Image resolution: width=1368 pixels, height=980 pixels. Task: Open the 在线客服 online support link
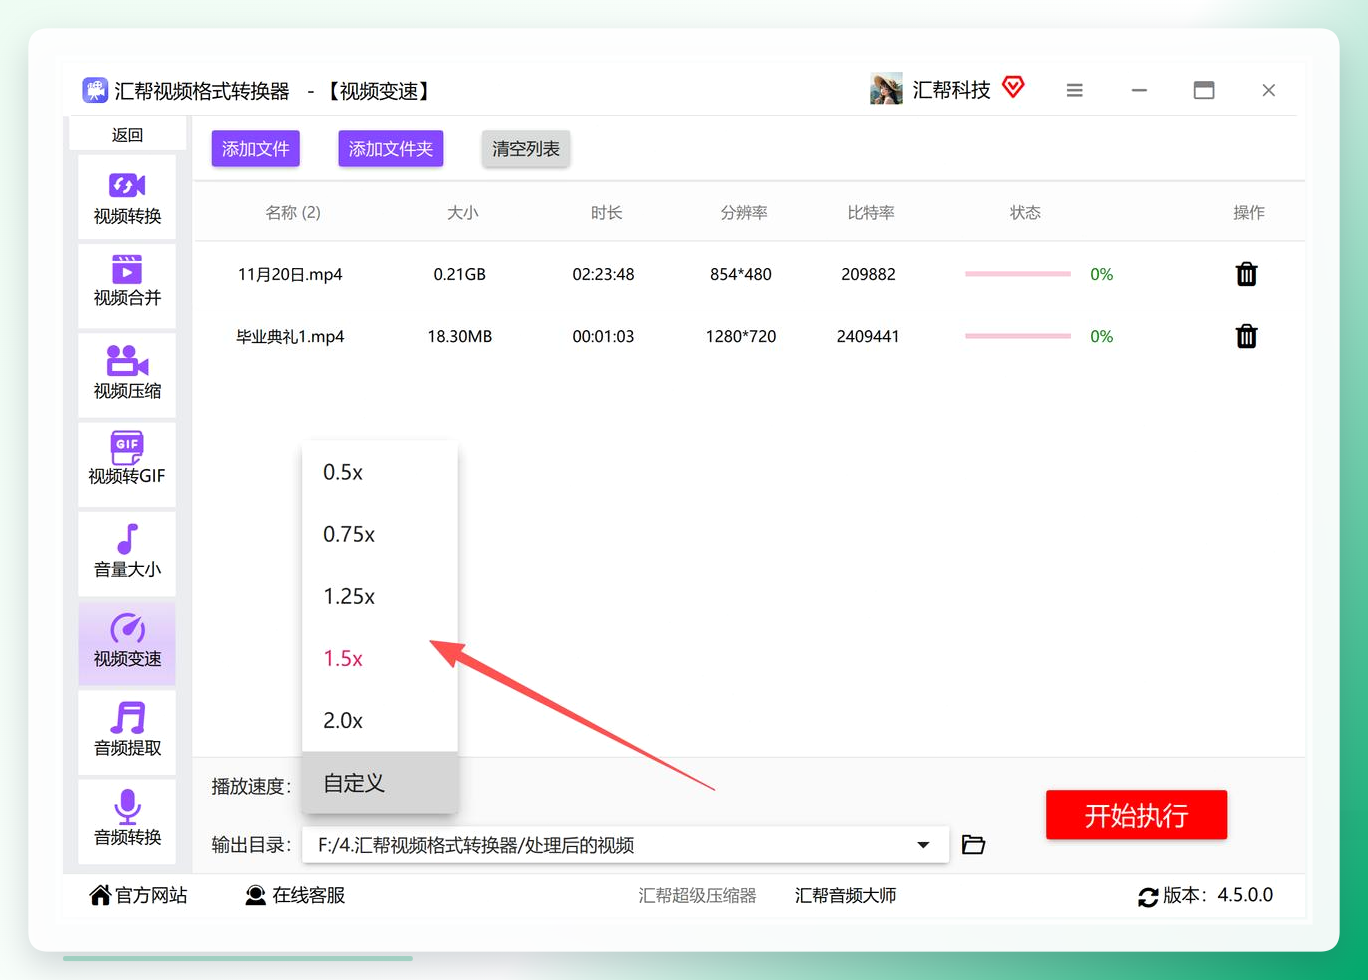296,895
